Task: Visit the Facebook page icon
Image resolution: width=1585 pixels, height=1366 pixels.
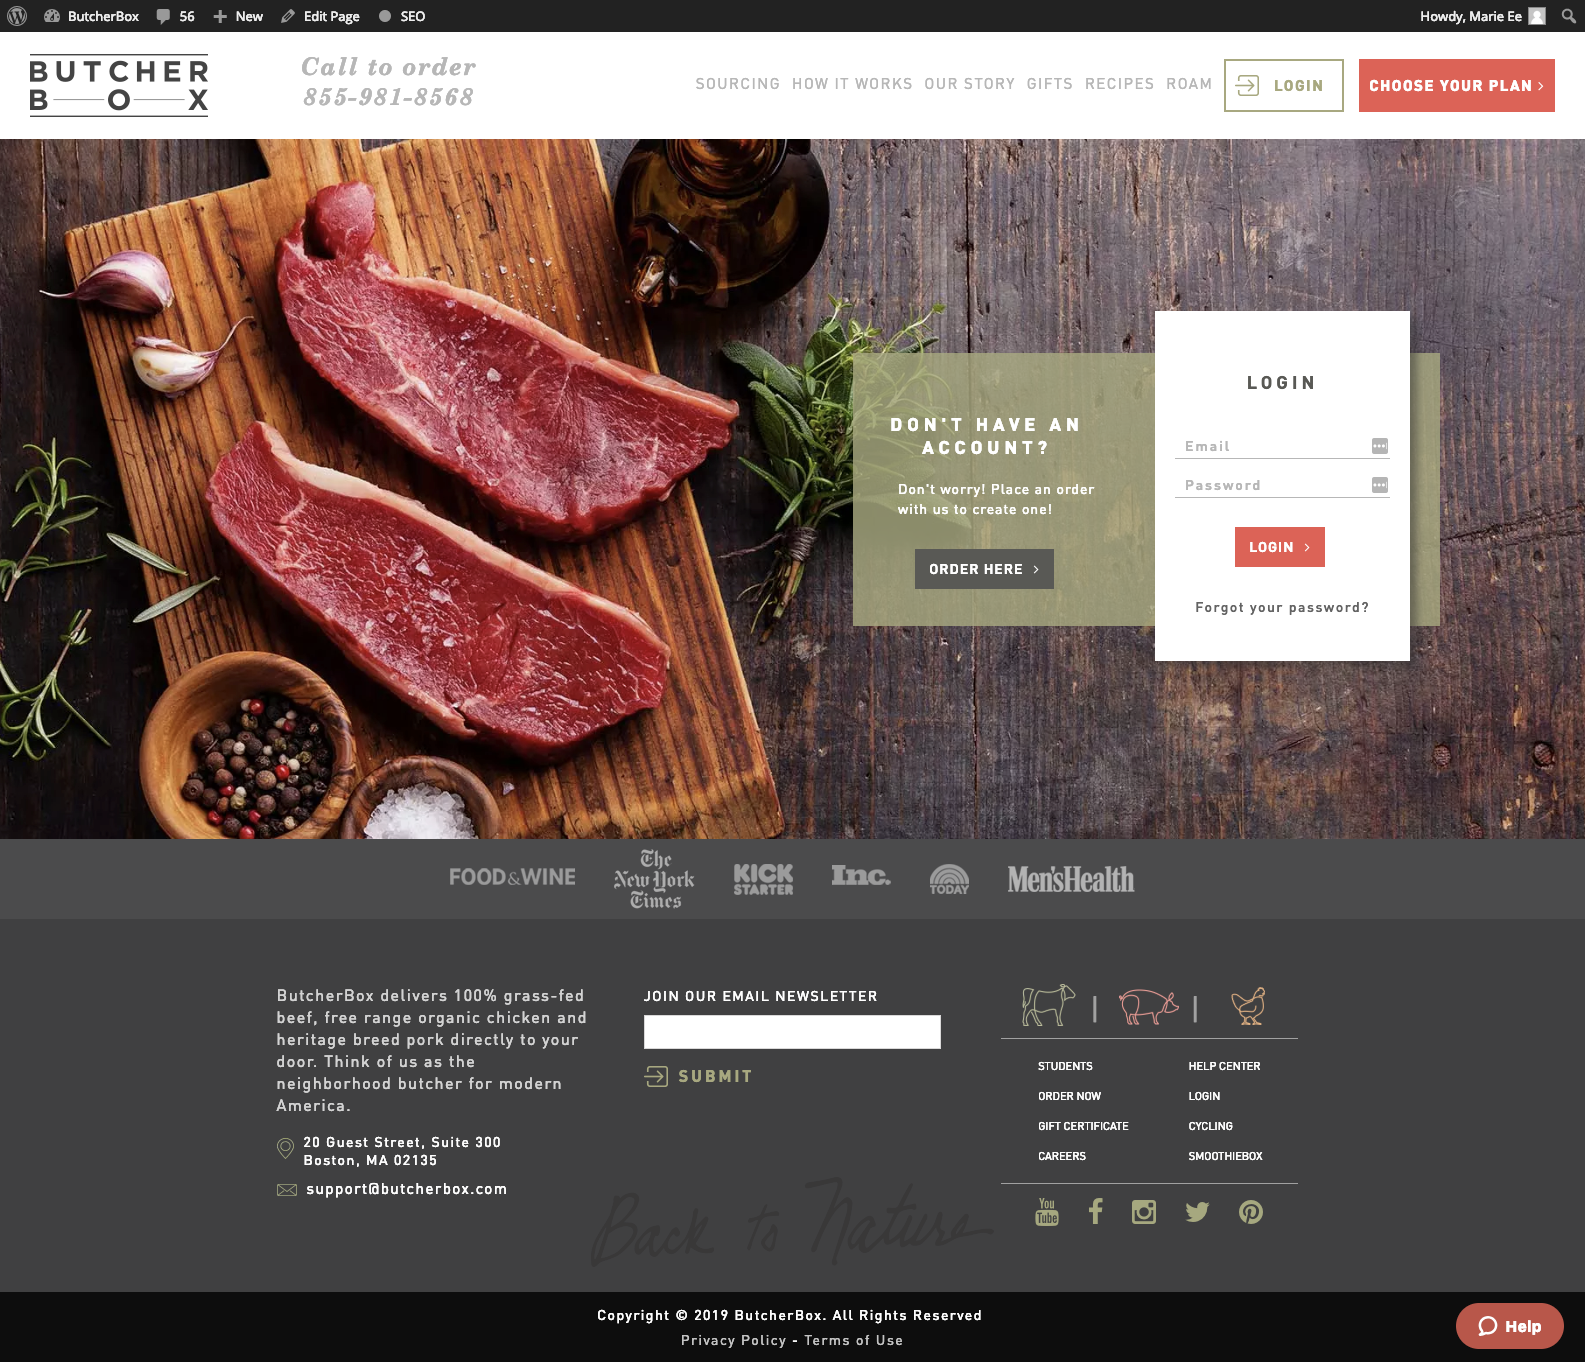Action: pyautogui.click(x=1095, y=1212)
